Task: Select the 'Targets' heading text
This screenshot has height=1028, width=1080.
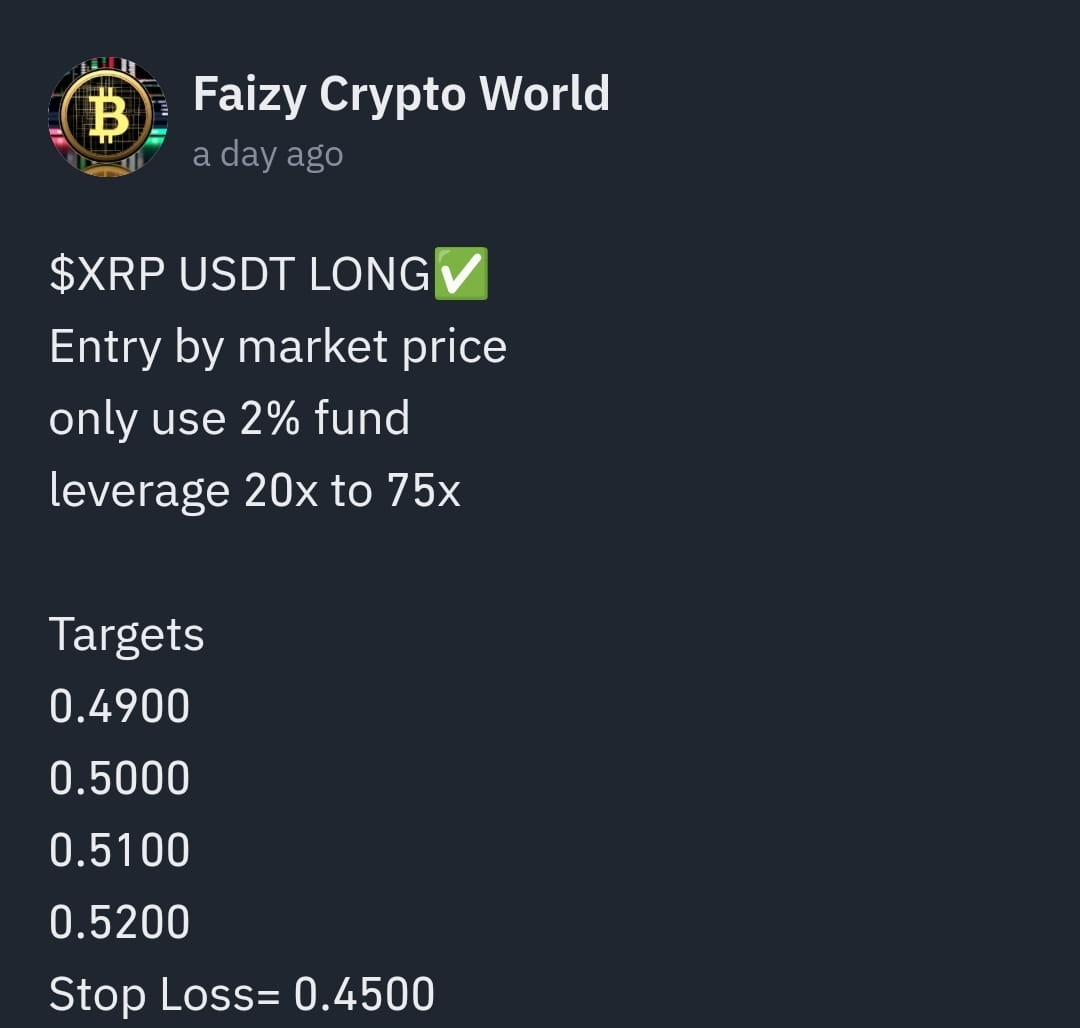Action: coord(126,633)
